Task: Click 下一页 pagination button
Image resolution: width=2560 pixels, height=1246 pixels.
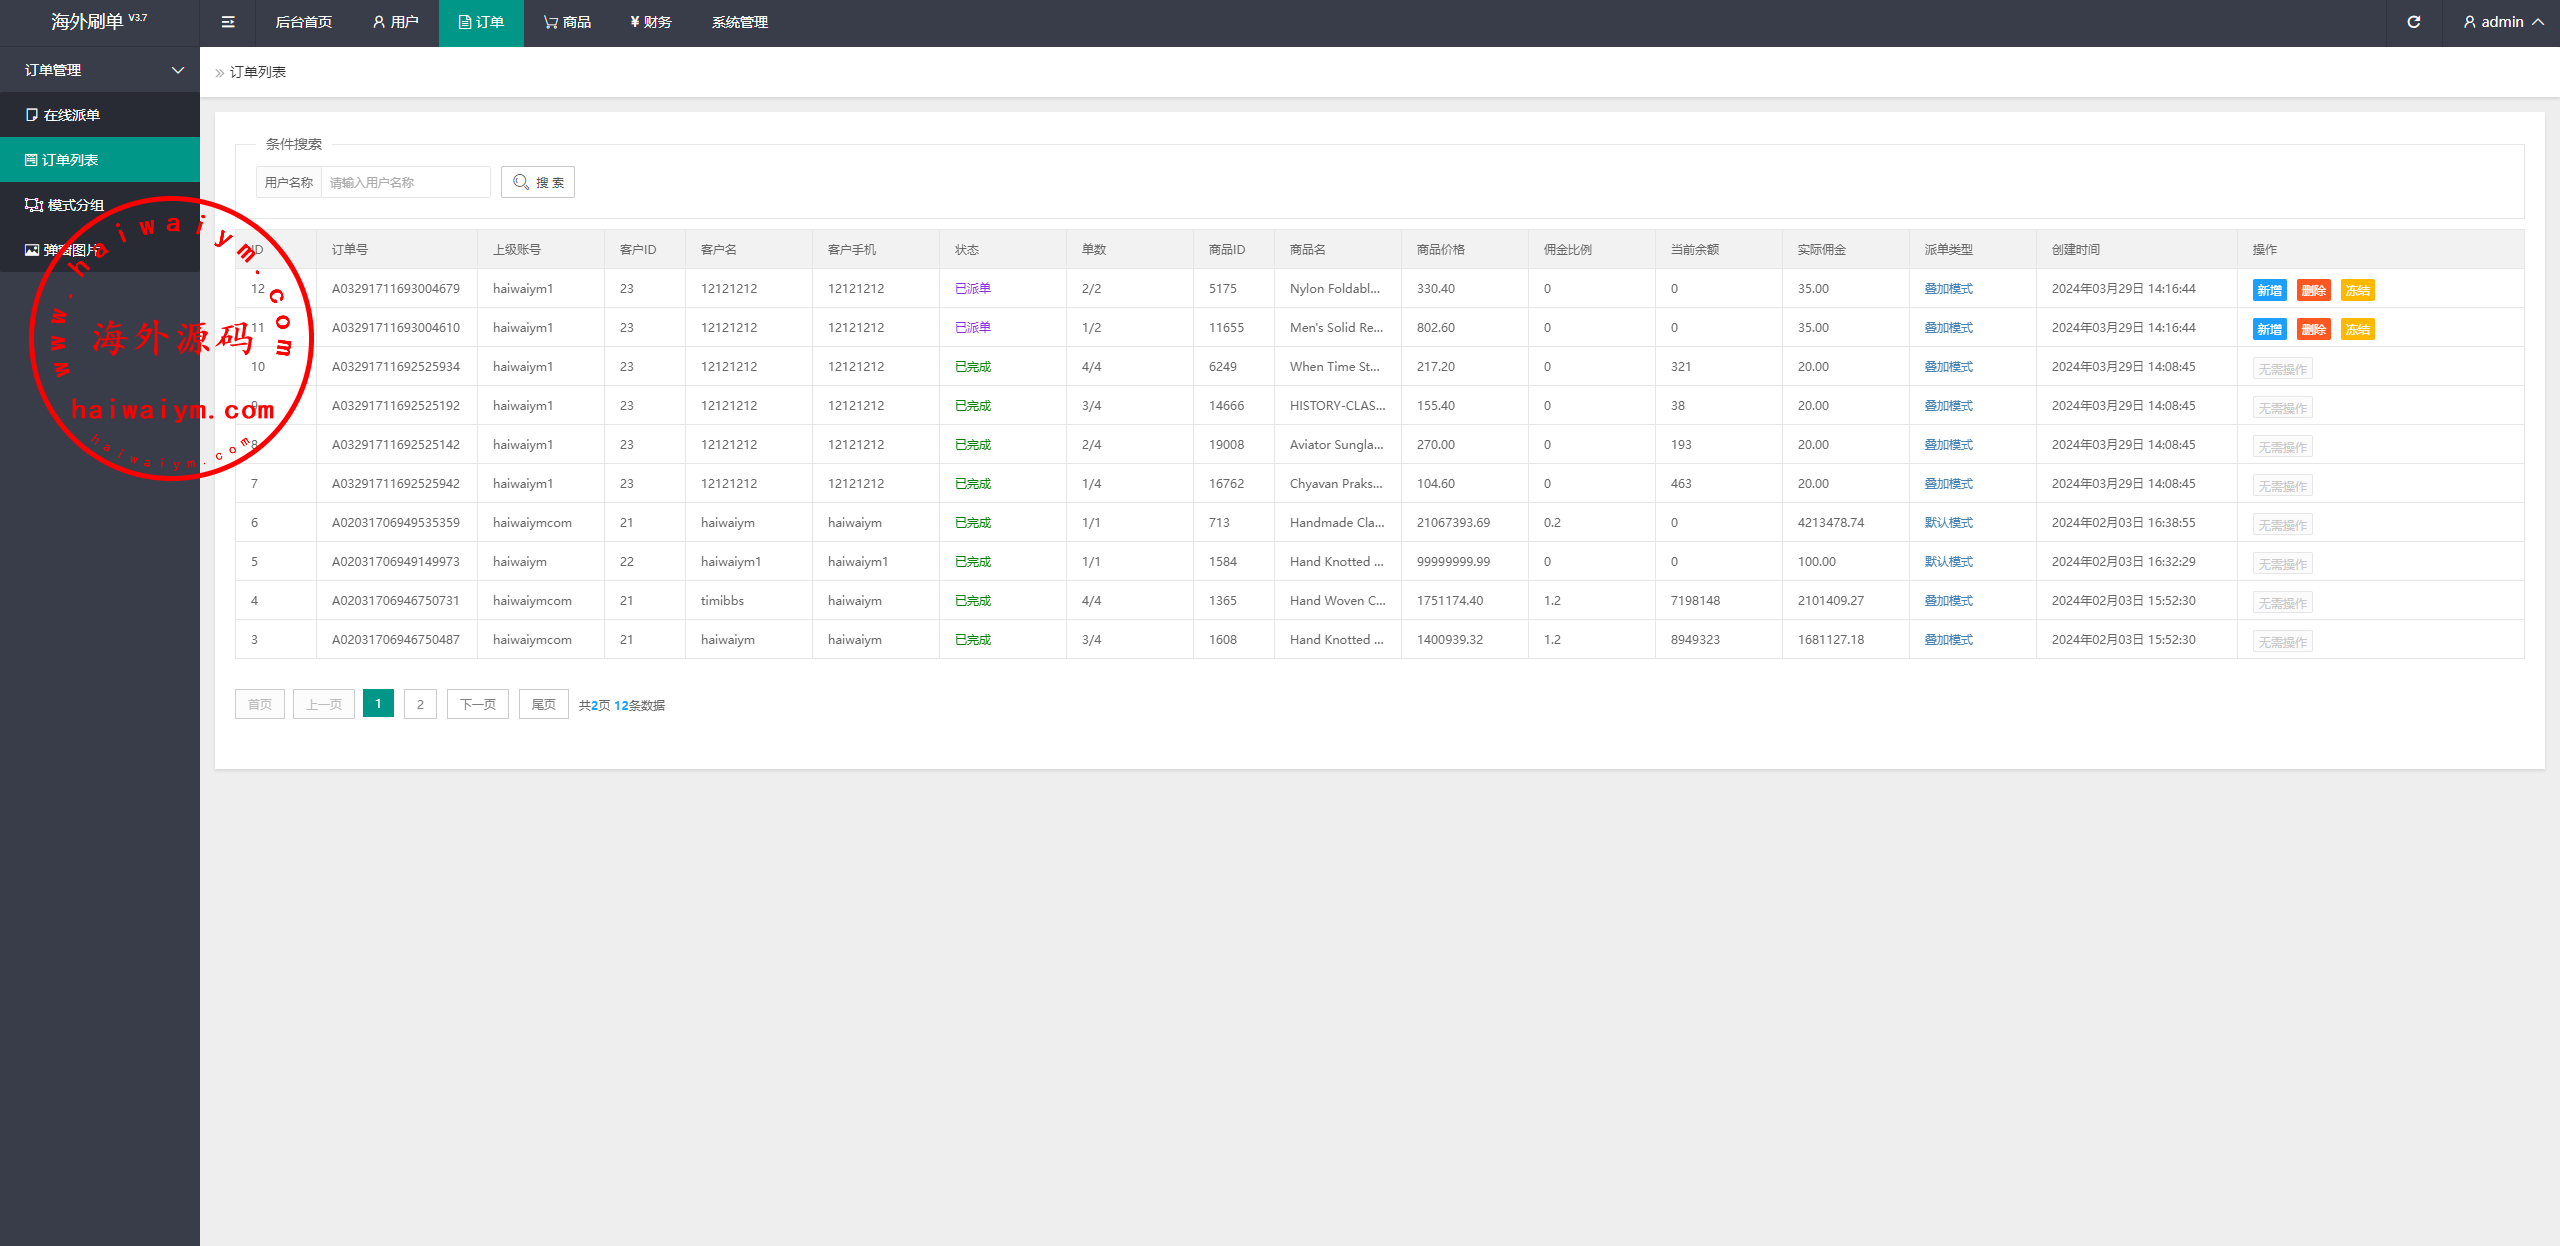Action: pyautogui.click(x=477, y=704)
